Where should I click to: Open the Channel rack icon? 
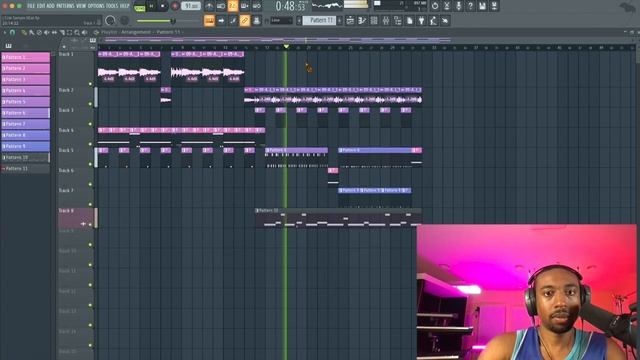click(x=374, y=20)
